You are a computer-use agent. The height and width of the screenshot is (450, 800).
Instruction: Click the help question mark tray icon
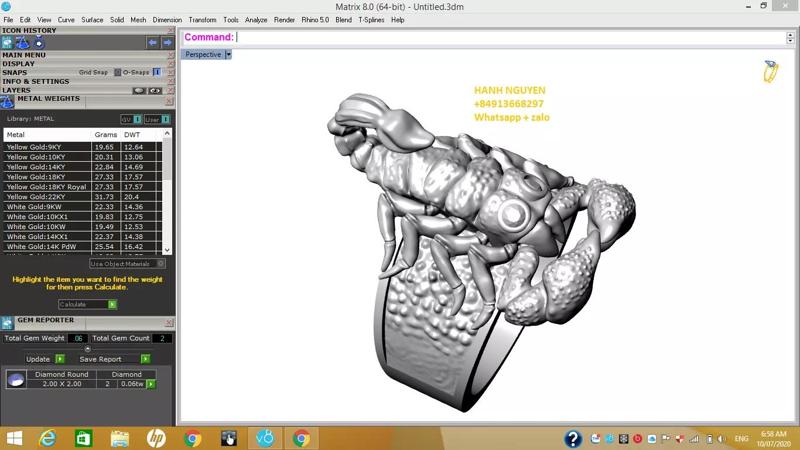(x=573, y=439)
